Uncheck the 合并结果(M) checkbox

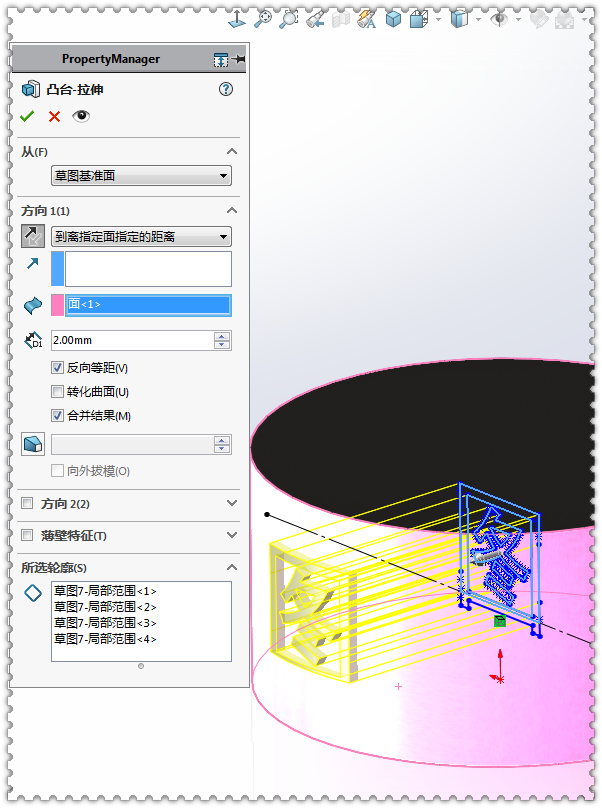pyautogui.click(x=57, y=415)
